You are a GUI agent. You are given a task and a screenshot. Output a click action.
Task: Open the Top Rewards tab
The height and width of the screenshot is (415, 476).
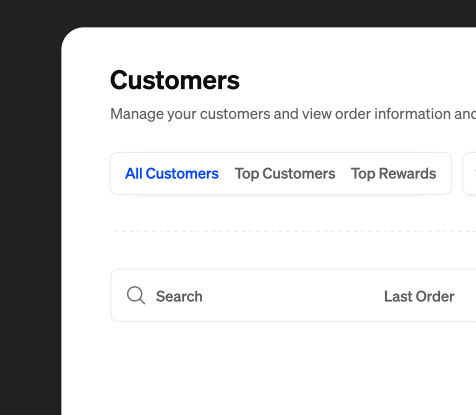click(393, 174)
